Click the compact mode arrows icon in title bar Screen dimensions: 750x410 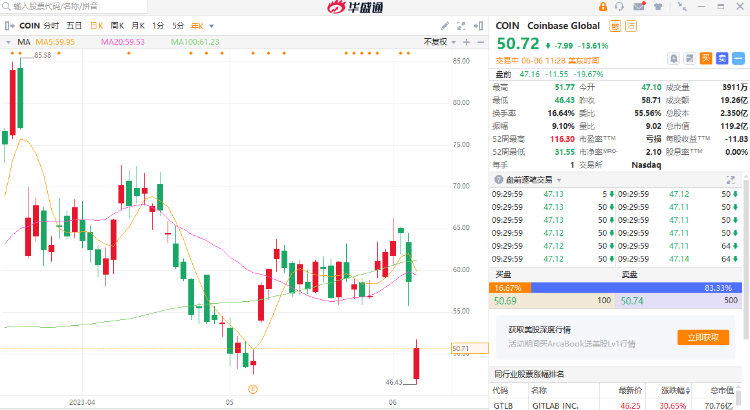click(682, 7)
